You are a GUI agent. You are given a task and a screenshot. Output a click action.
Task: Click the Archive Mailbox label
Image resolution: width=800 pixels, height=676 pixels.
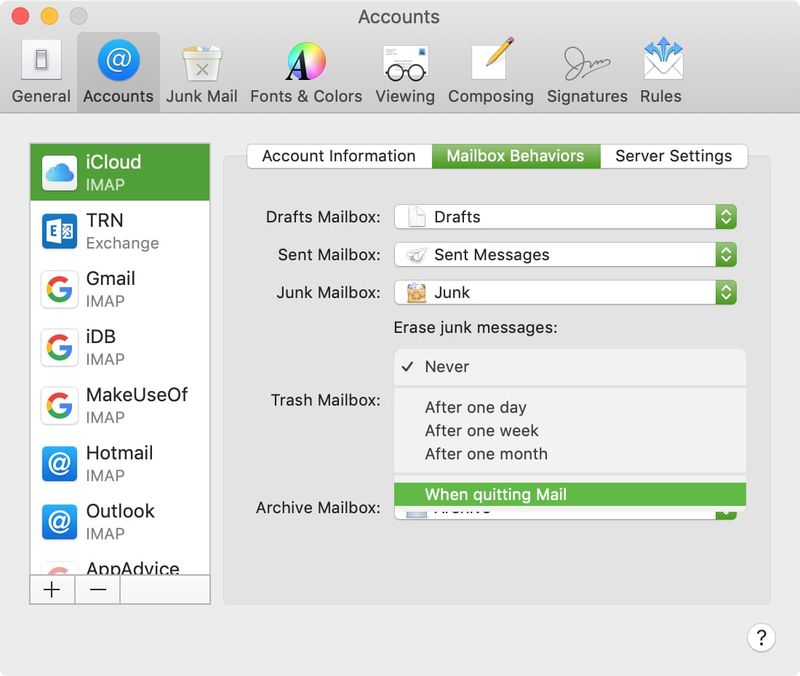(318, 508)
